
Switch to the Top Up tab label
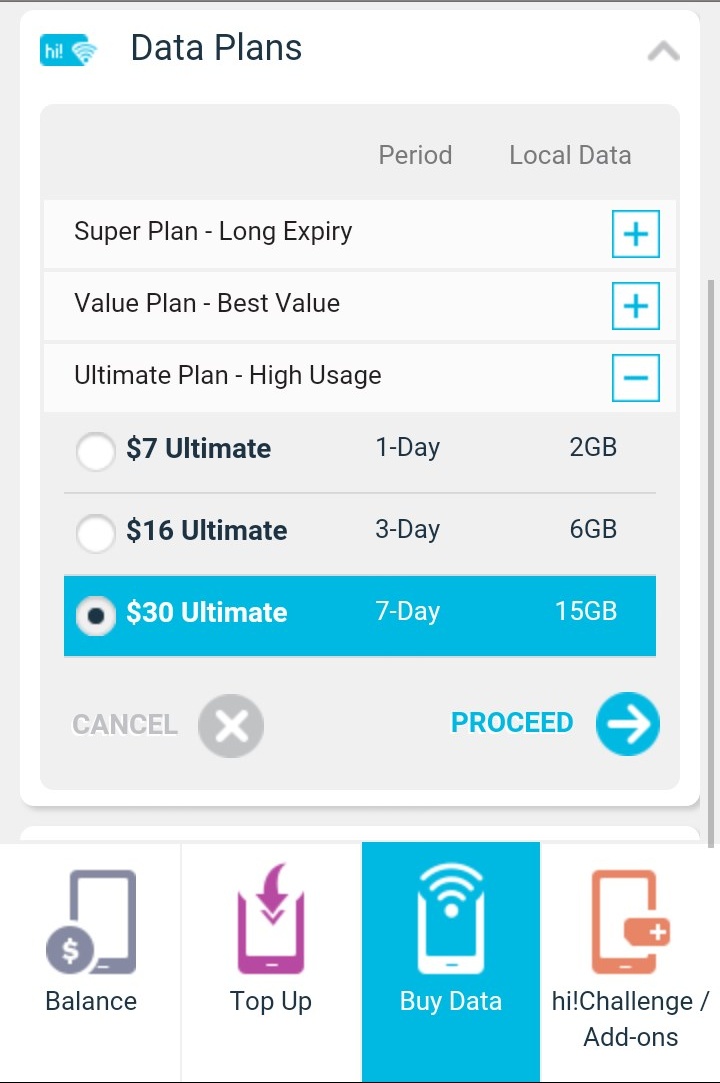tap(270, 1001)
